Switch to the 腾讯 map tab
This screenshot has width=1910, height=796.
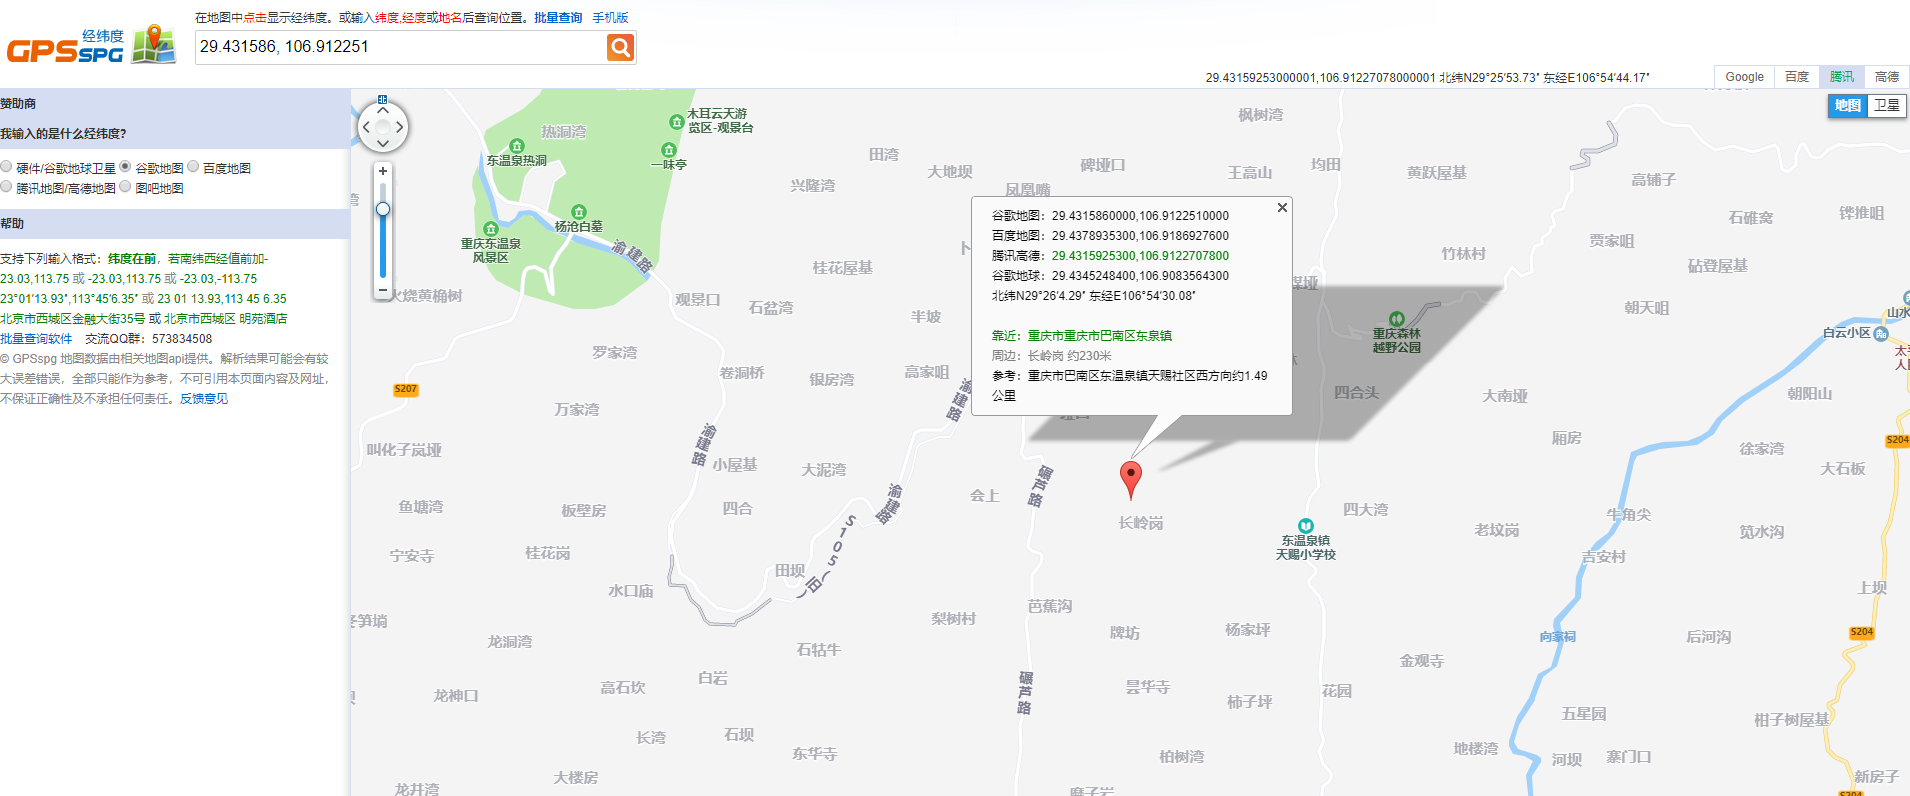click(1842, 77)
